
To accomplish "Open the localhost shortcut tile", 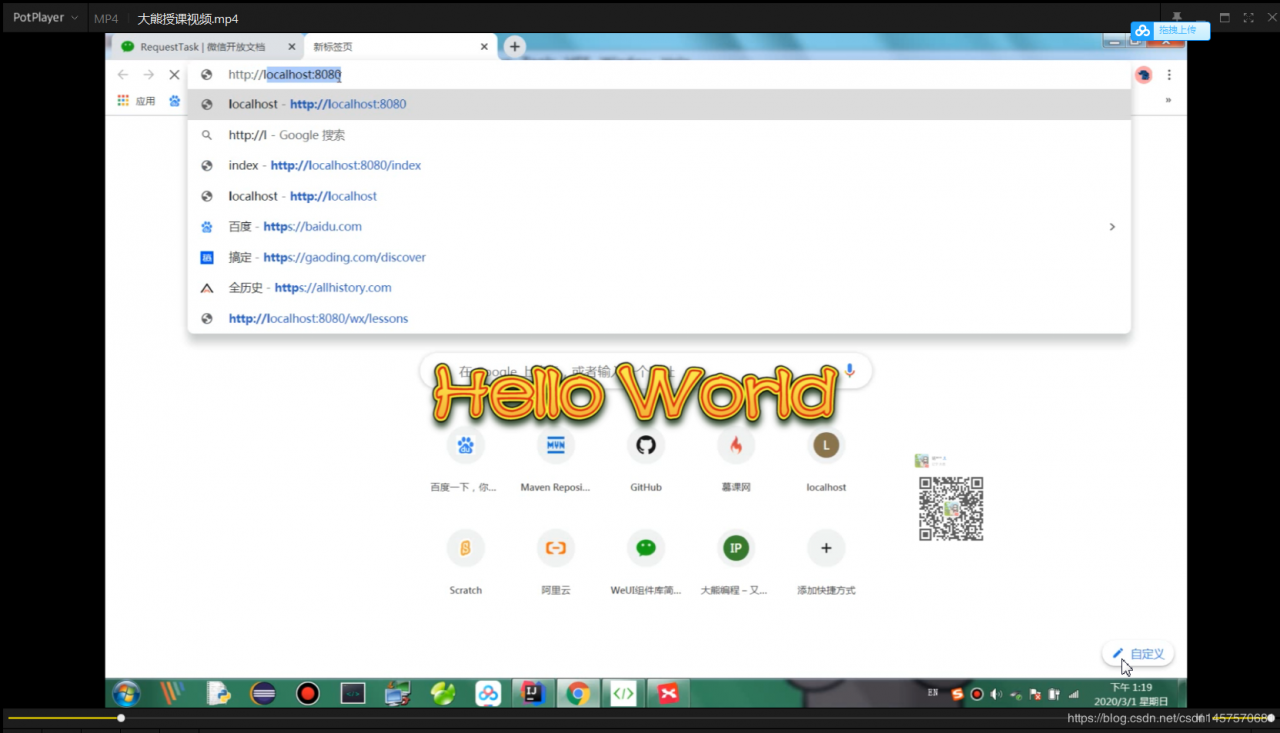I will 826,461.
